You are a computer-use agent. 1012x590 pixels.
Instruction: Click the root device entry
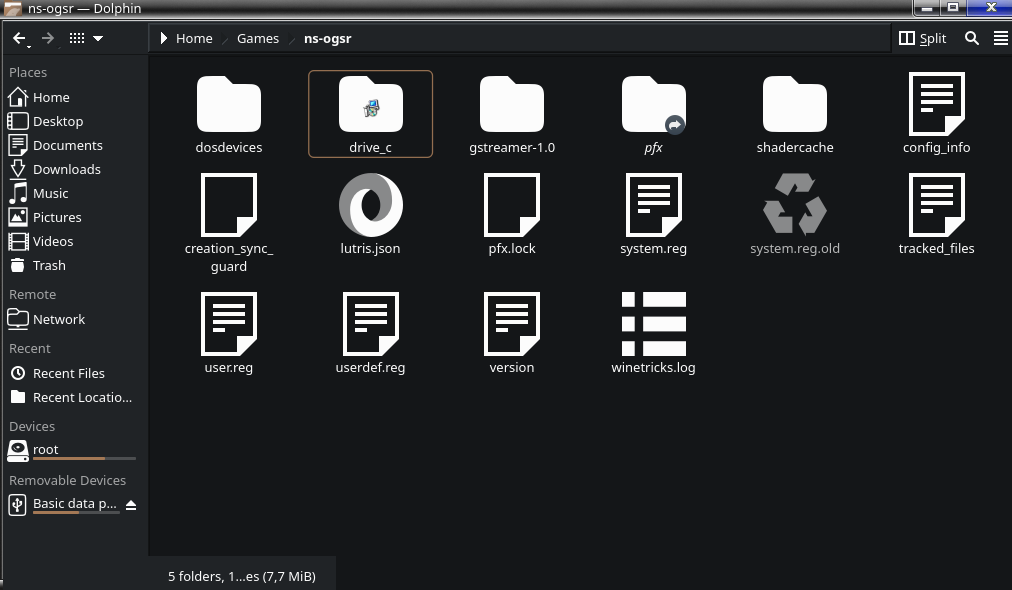click(46, 450)
